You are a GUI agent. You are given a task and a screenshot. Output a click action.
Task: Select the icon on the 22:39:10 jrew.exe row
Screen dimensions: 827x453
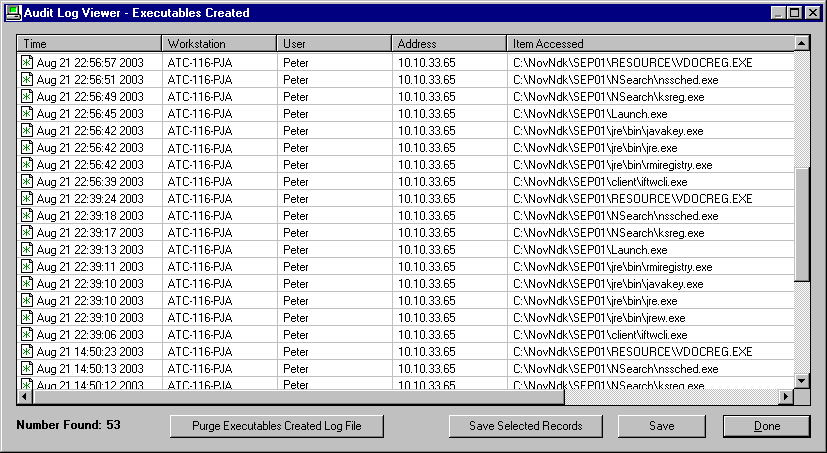(26, 317)
